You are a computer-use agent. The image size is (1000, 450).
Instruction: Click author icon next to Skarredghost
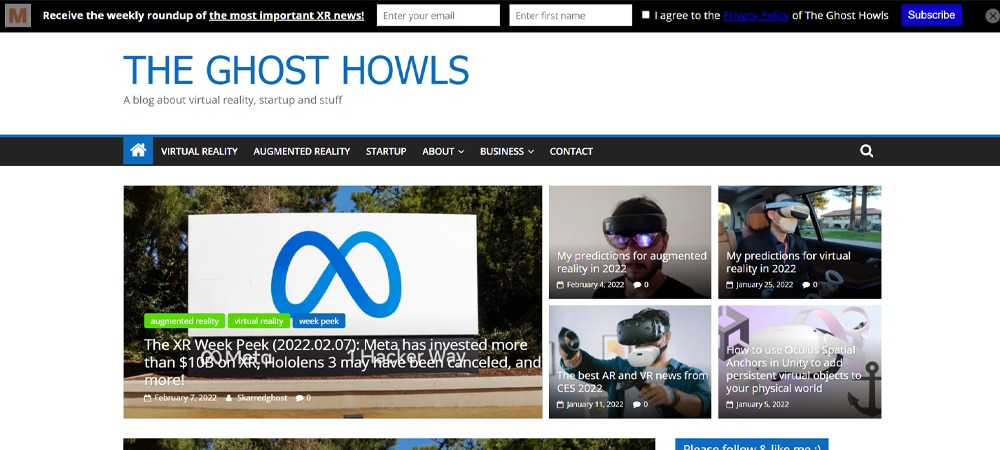pyautogui.click(x=229, y=398)
